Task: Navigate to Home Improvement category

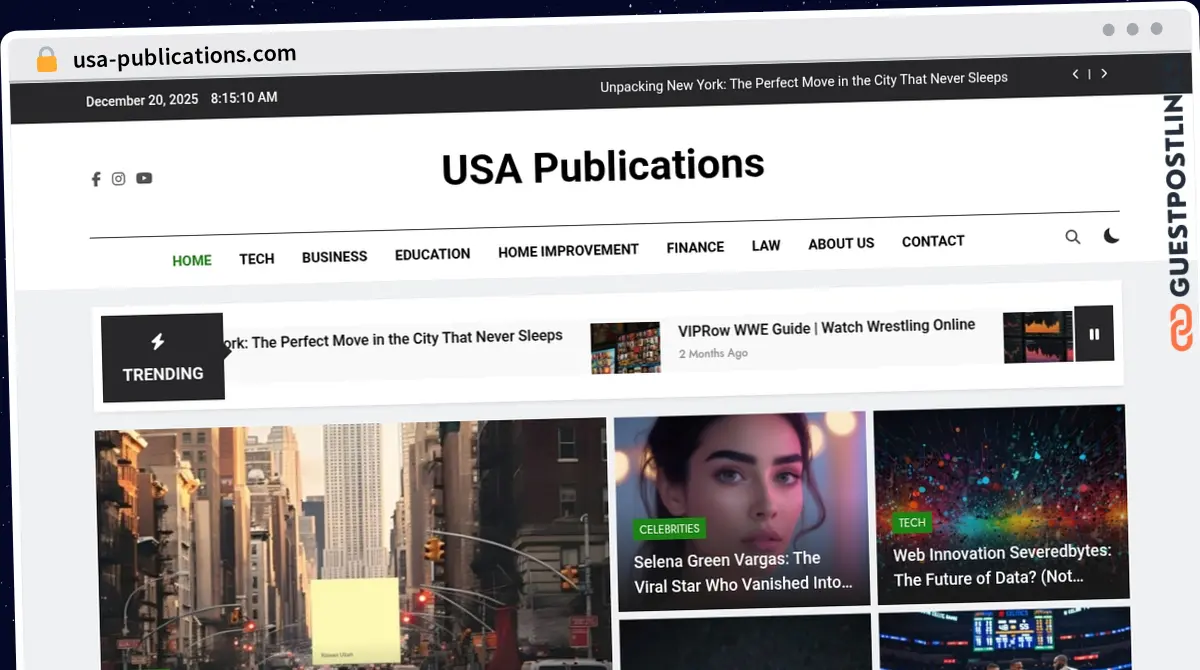Action: pyautogui.click(x=568, y=250)
